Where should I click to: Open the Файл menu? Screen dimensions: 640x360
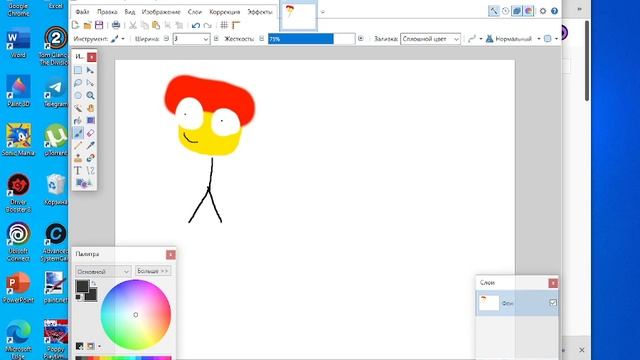[x=82, y=12]
